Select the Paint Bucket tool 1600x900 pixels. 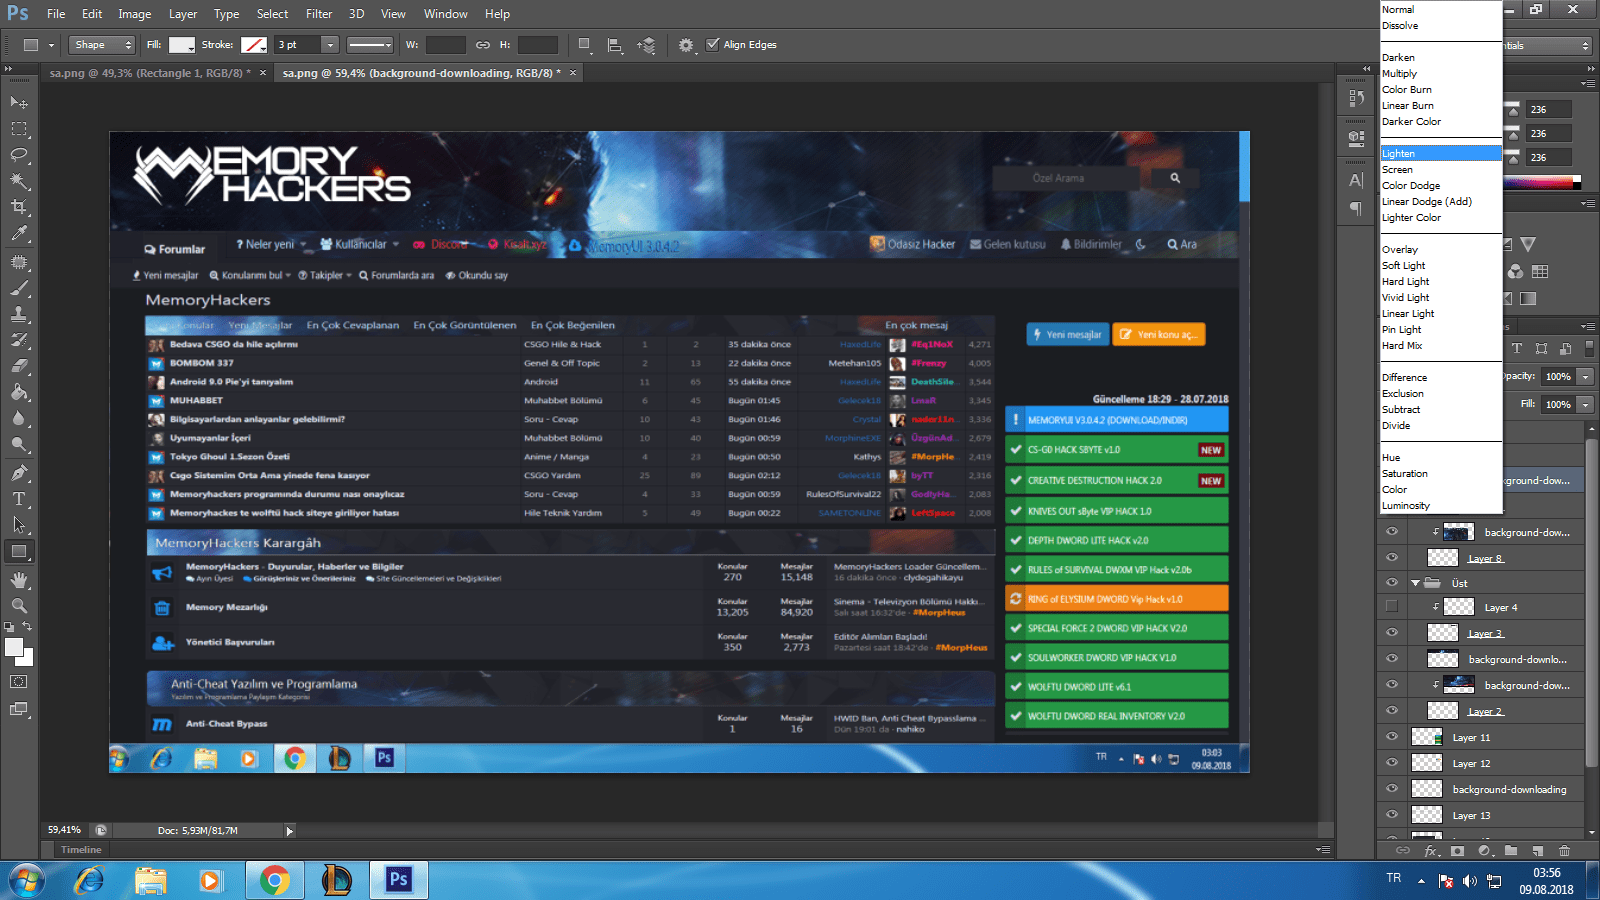[x=19, y=392]
